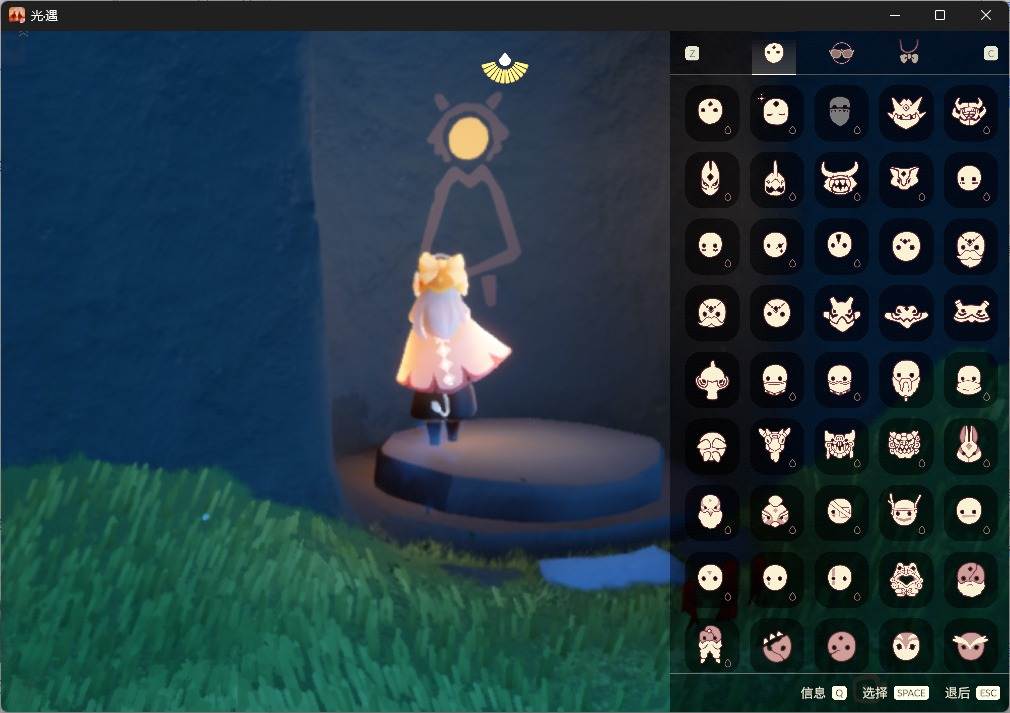Screen dimensions: 1010x713
Task: Select the wide bat-shaped mask
Action: click(x=906, y=314)
